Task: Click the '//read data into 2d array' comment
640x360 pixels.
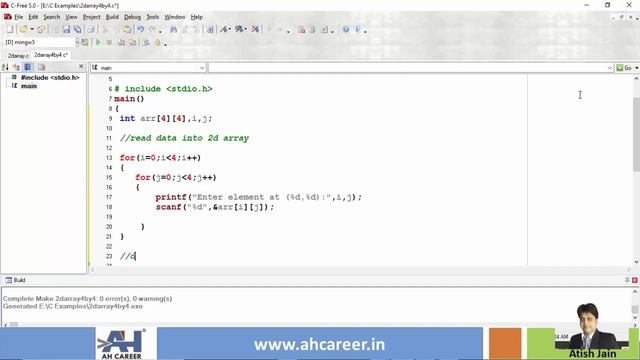Action: click(184, 138)
